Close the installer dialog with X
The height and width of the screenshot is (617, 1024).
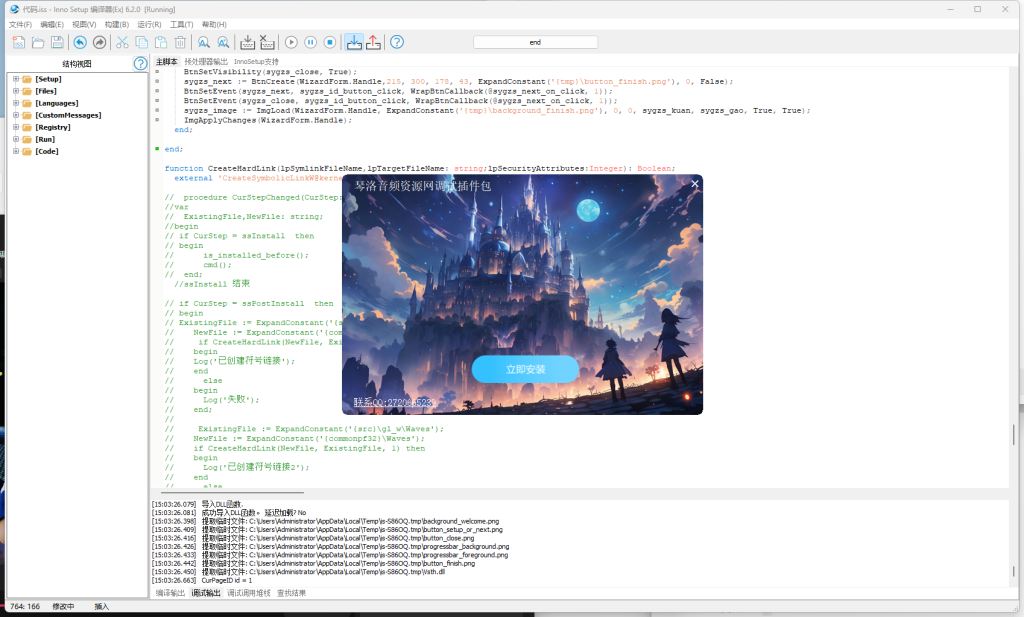click(695, 184)
